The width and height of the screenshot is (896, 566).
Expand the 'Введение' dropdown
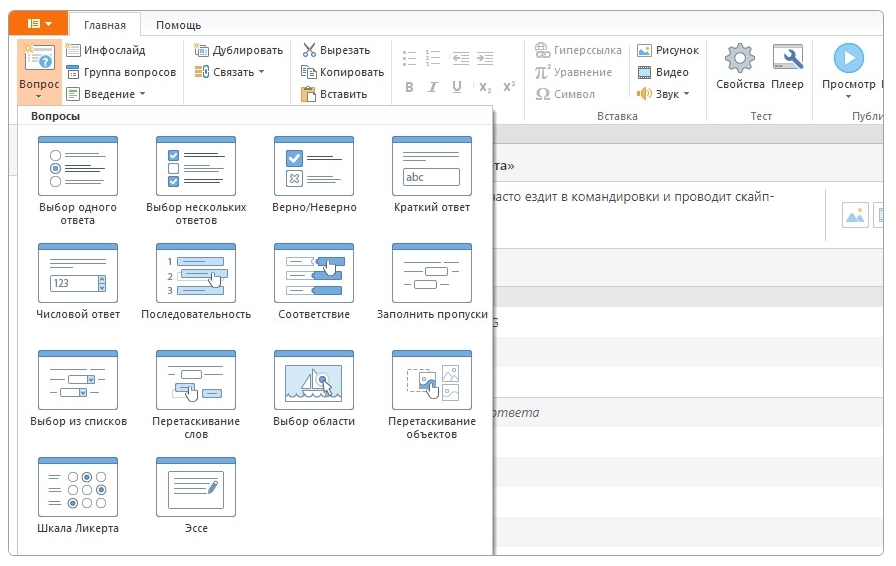(107, 94)
